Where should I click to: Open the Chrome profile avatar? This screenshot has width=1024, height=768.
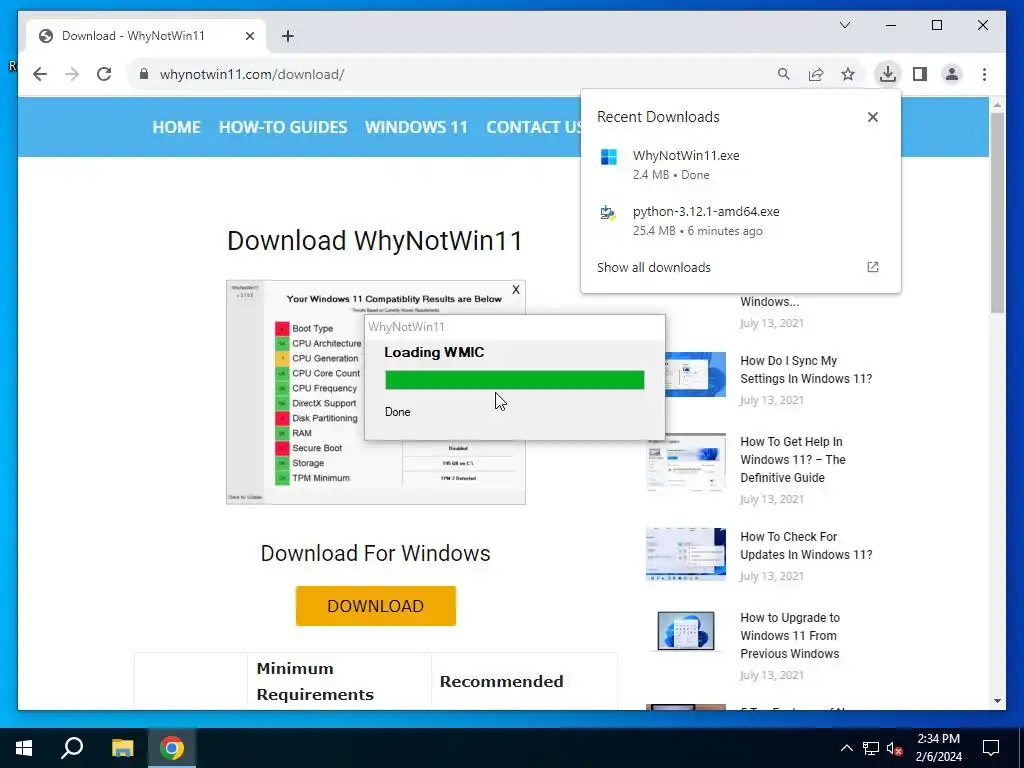point(952,74)
